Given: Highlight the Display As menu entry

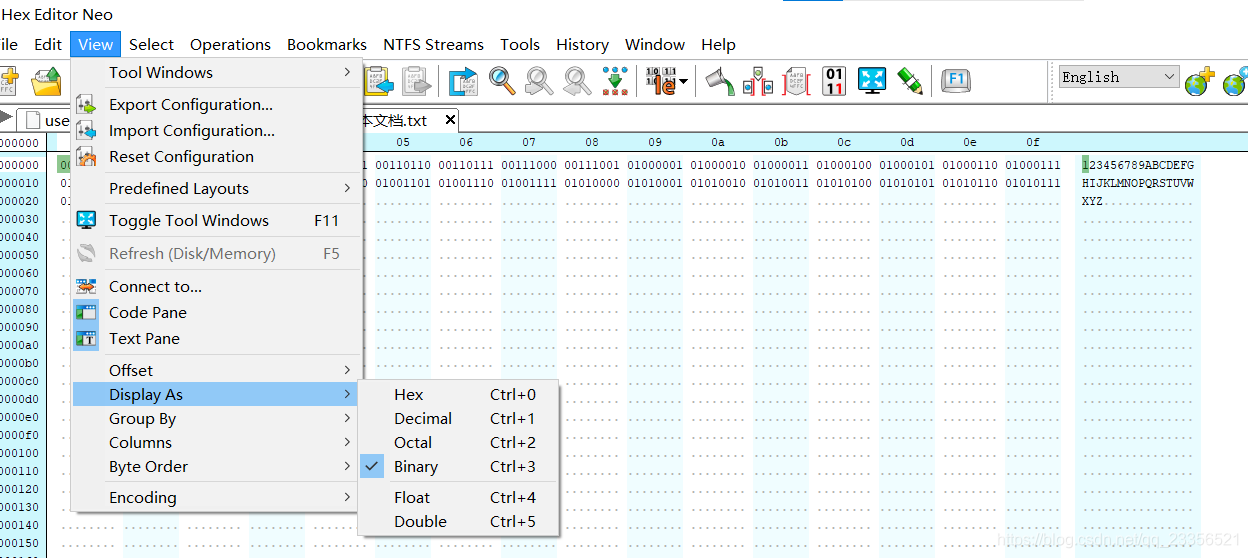Looking at the screenshot, I should click(x=217, y=394).
